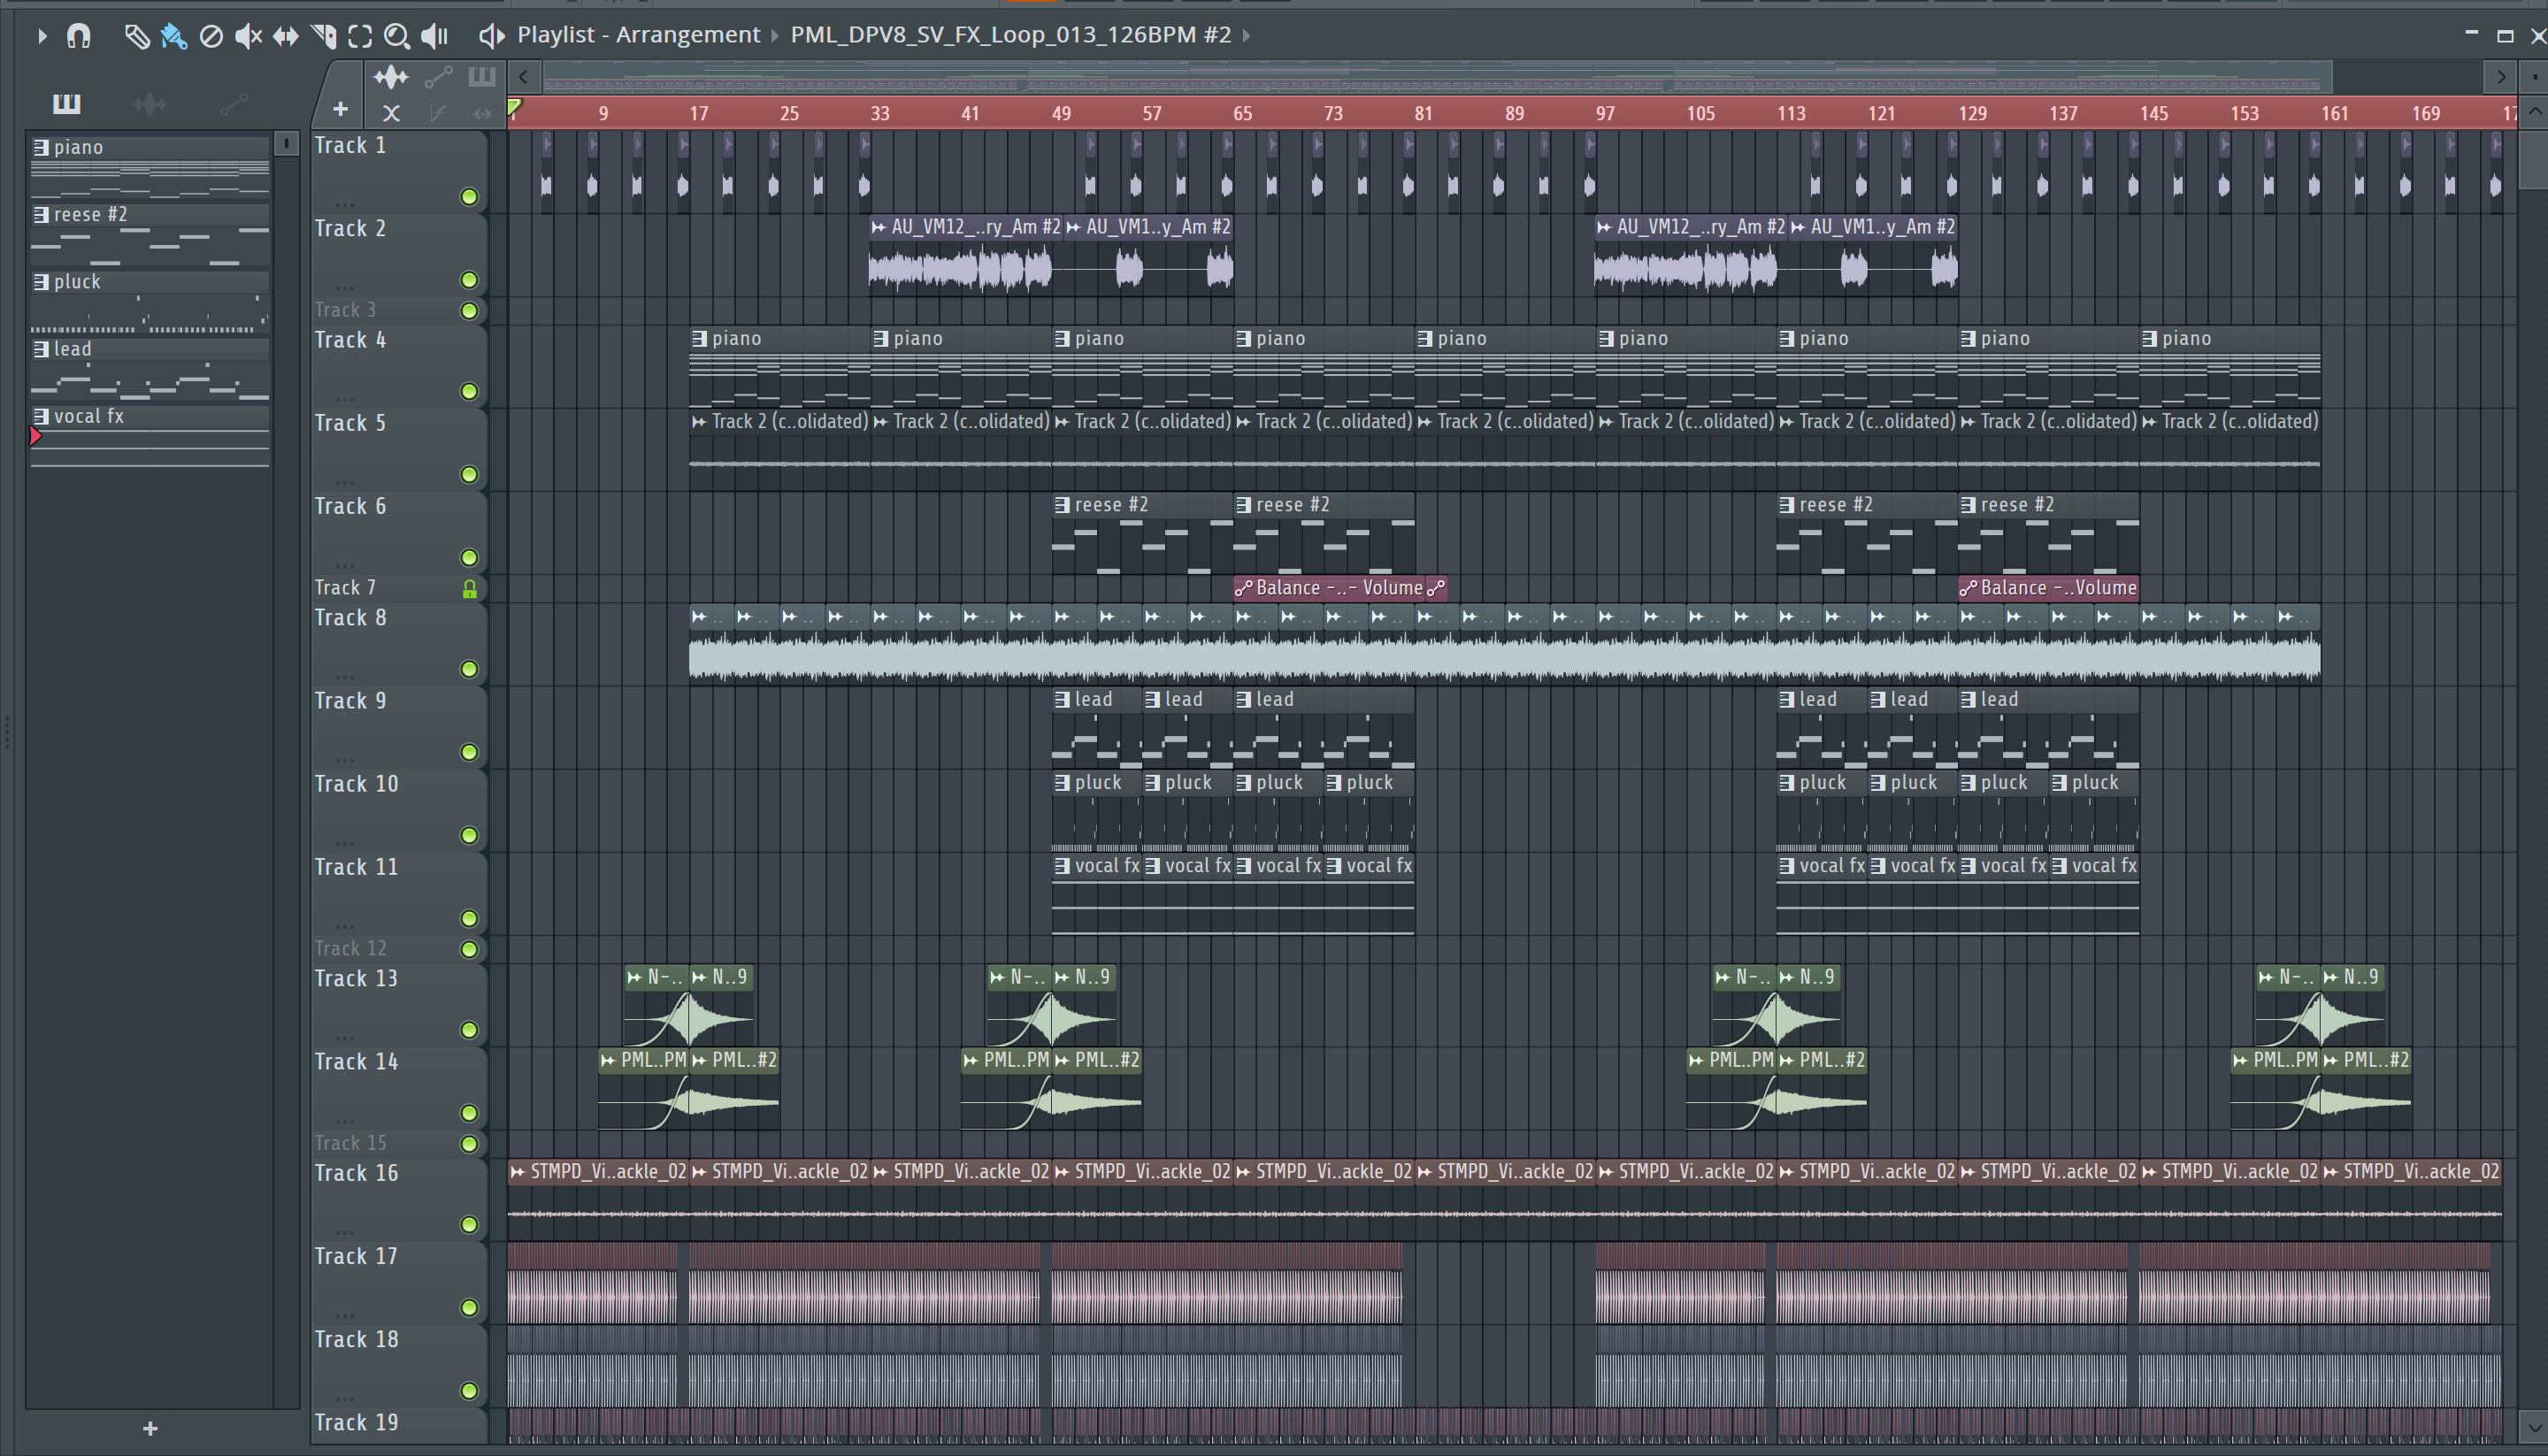Show automation clips in picker panel
The image size is (2548, 1456).
(x=233, y=103)
